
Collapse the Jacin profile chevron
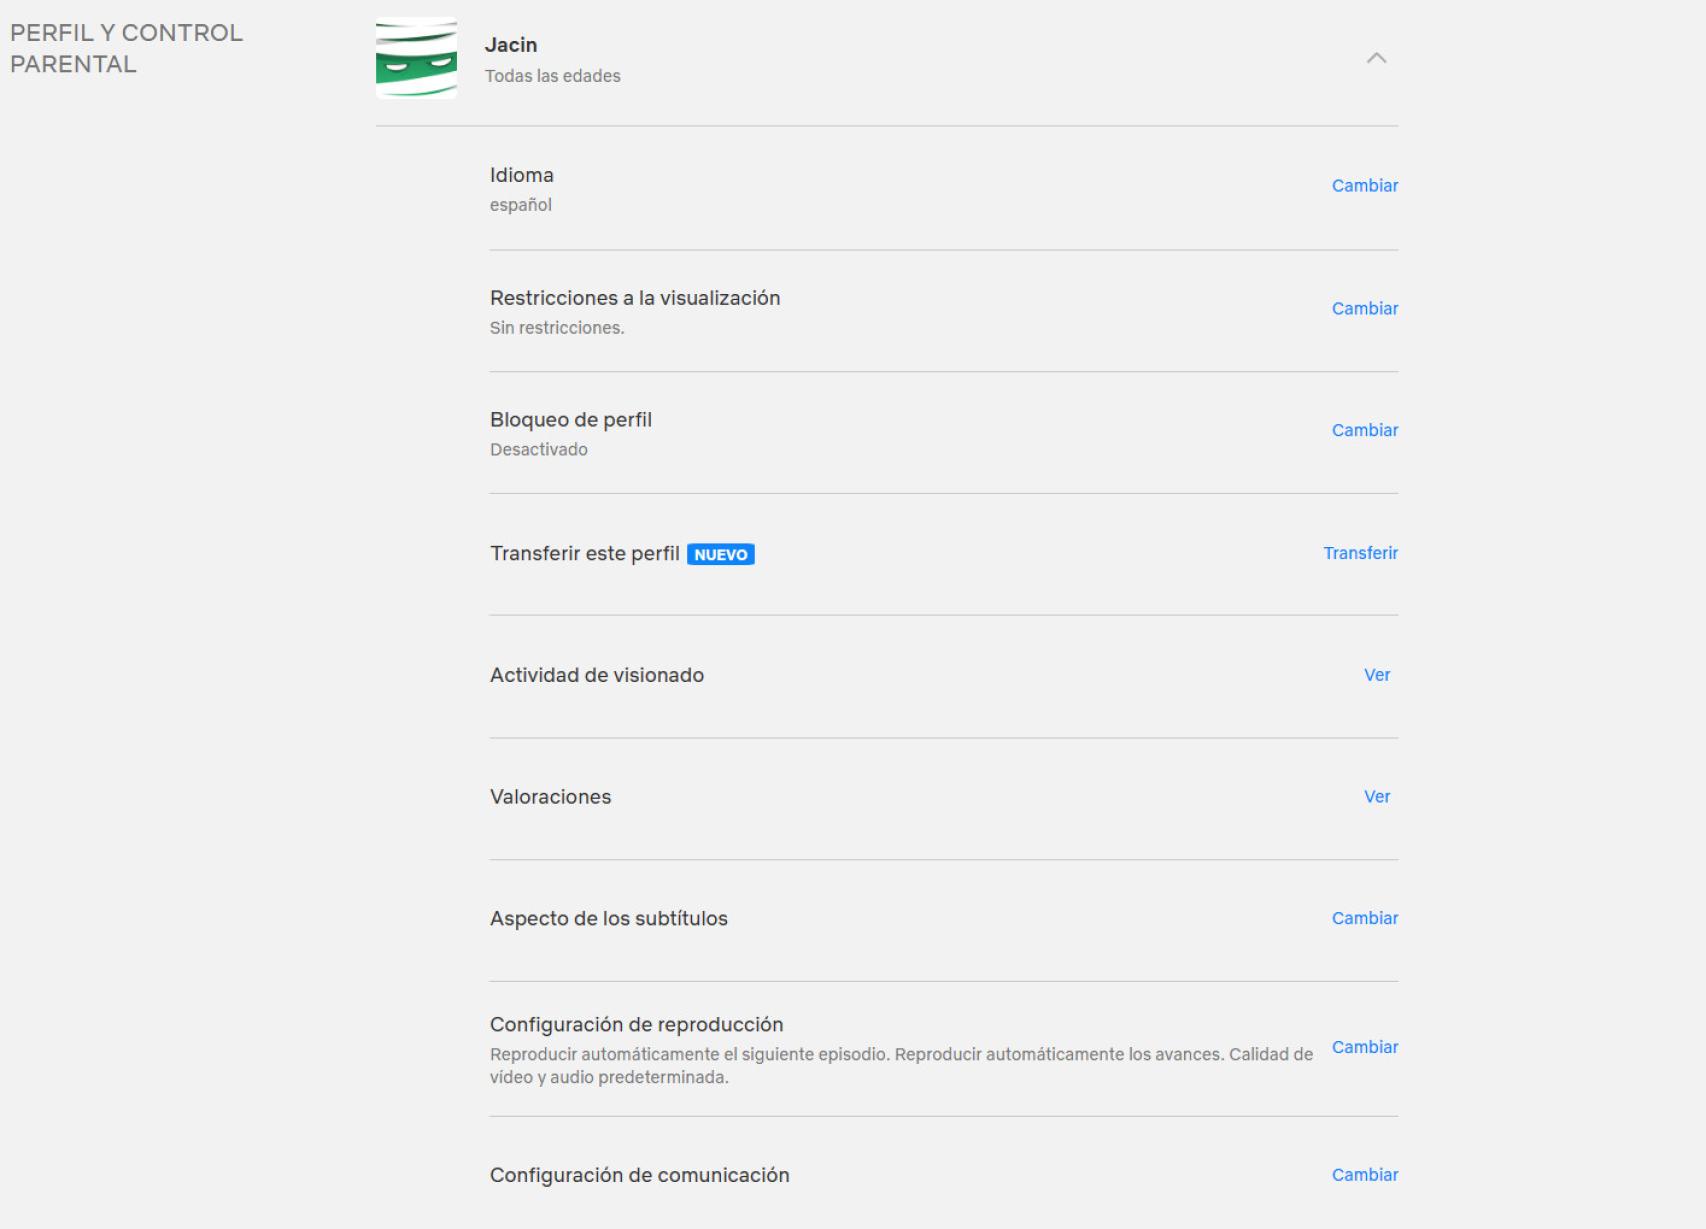pos(1376,58)
